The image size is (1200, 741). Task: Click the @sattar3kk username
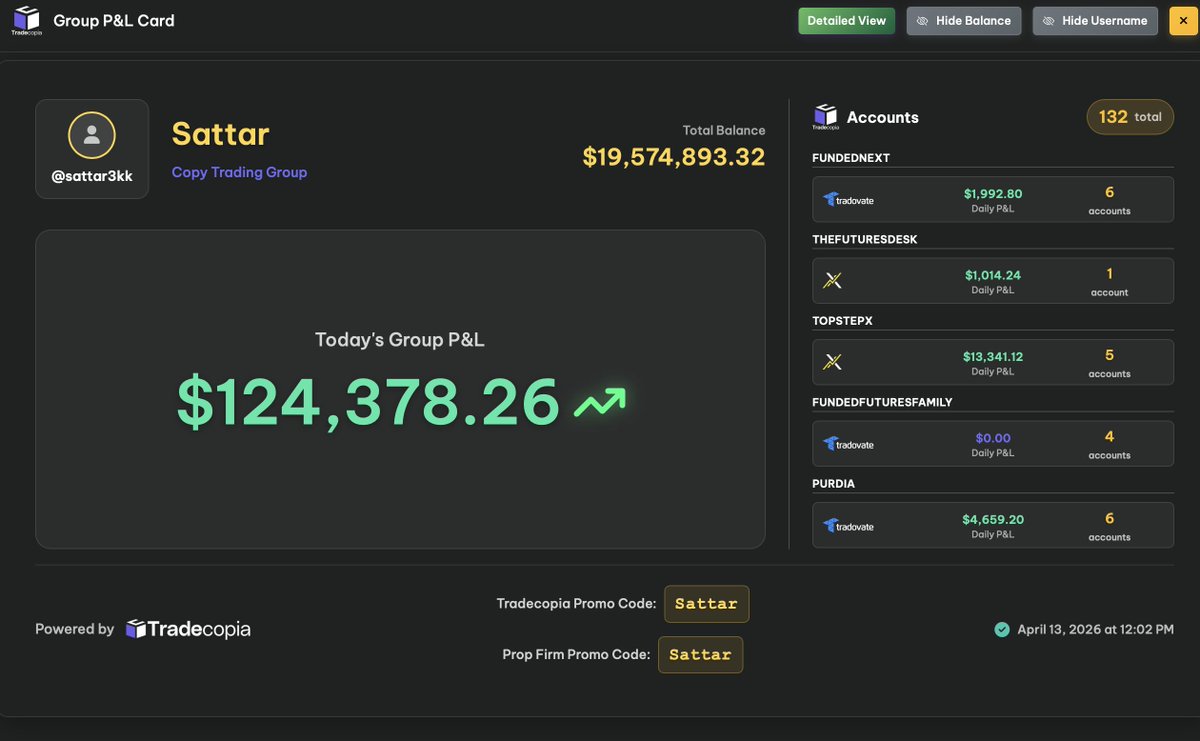[92, 176]
